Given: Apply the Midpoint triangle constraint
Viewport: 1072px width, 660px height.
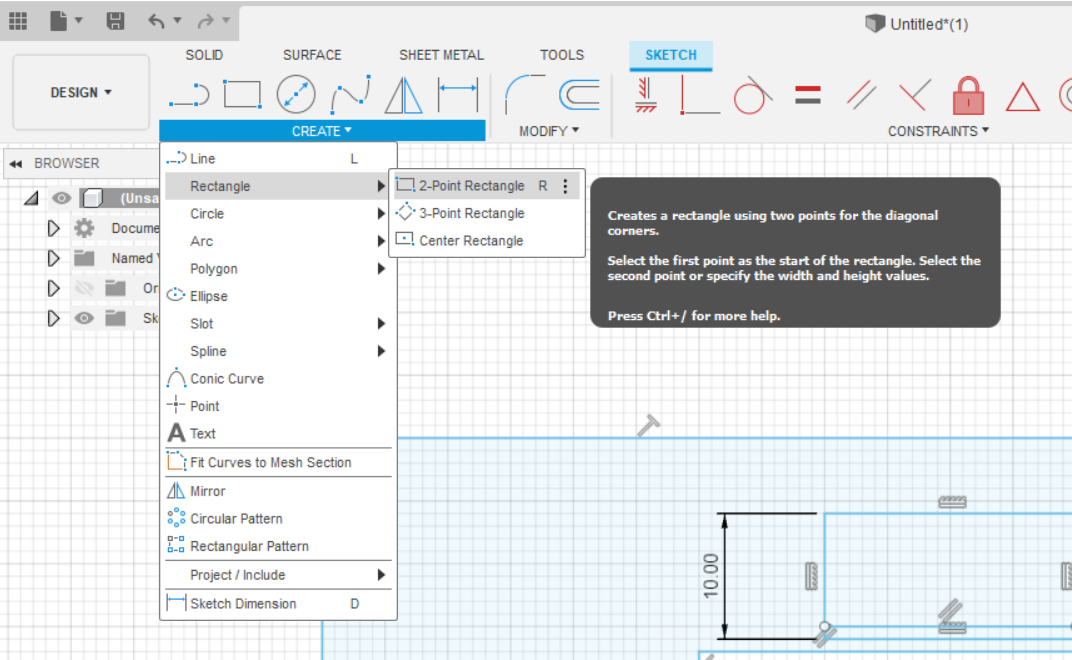Looking at the screenshot, I should pyautogui.click(x=1022, y=96).
